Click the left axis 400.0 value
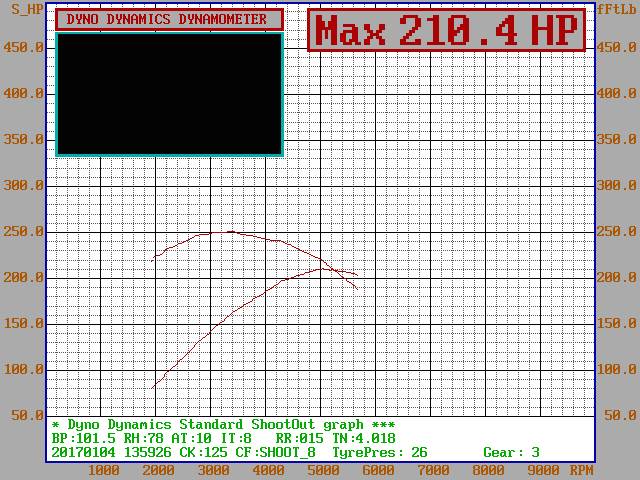 [23, 93]
